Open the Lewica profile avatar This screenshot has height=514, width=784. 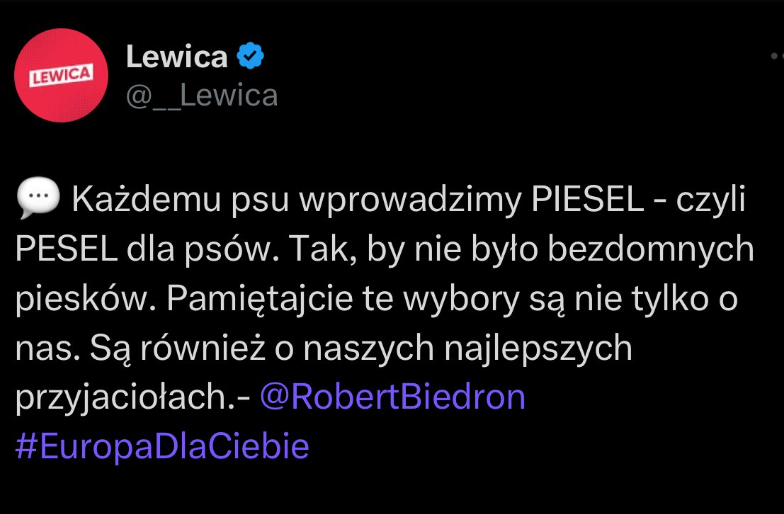tap(61, 75)
